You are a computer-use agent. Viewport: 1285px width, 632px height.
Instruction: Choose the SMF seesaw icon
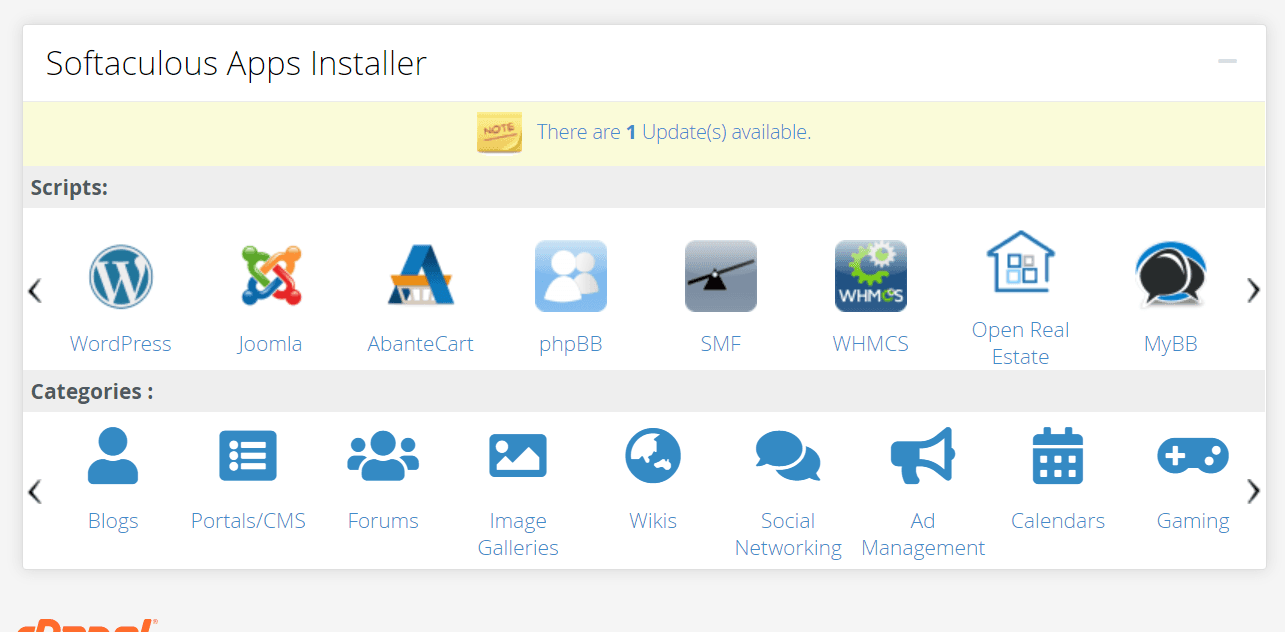coord(720,276)
